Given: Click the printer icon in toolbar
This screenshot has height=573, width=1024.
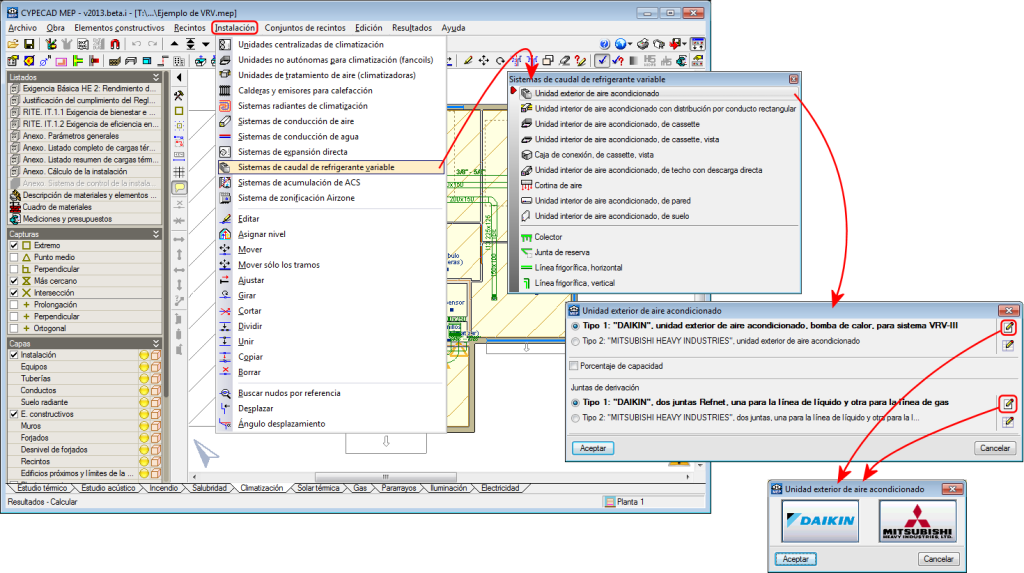Looking at the screenshot, I should (643, 44).
